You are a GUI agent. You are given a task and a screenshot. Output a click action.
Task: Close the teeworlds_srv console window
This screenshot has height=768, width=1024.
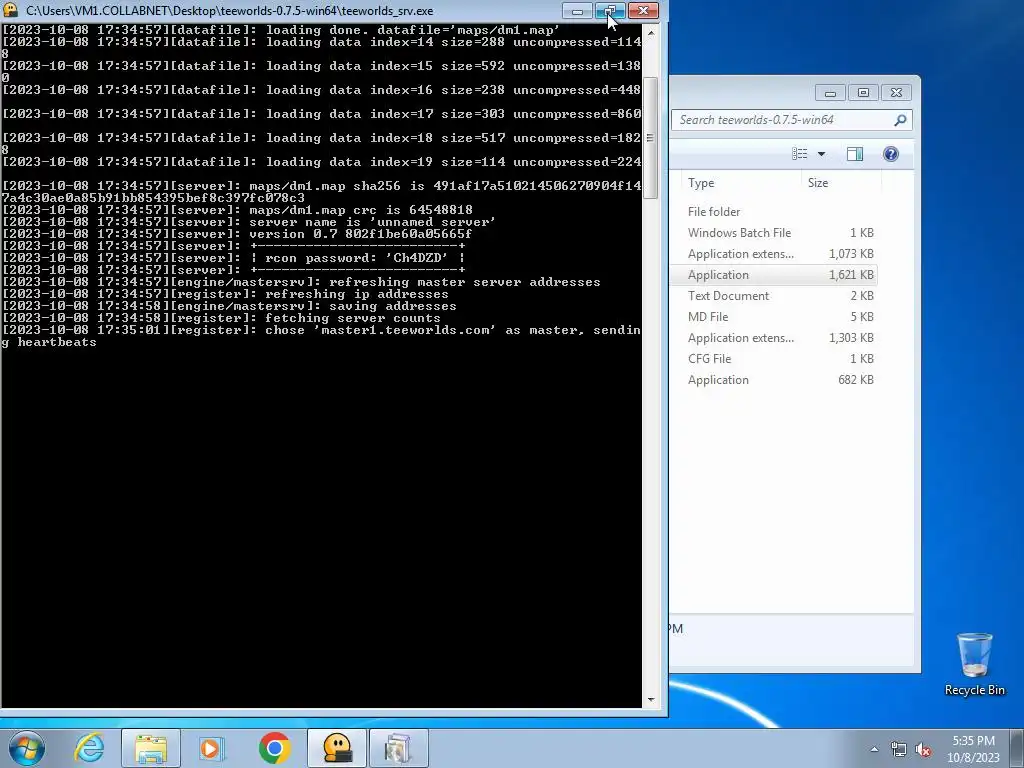point(643,10)
